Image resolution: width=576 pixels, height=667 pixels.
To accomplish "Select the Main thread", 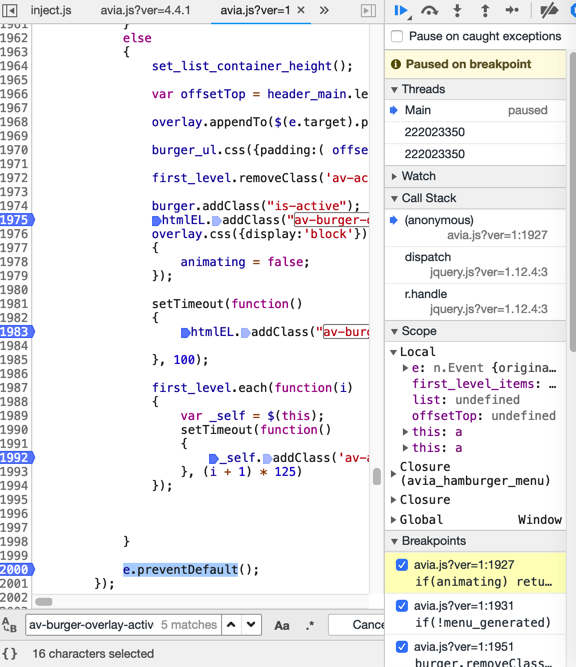I will point(476,111).
